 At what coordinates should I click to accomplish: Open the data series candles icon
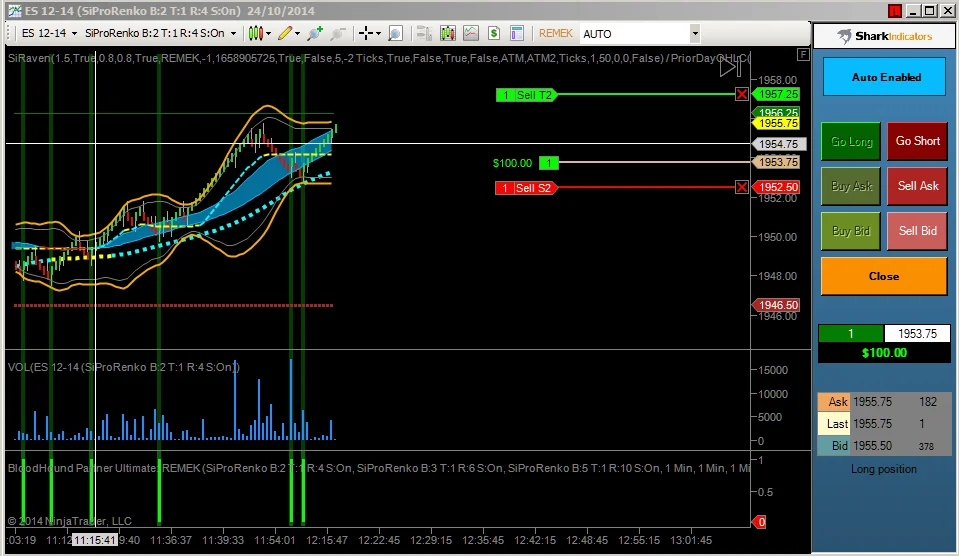coord(448,33)
